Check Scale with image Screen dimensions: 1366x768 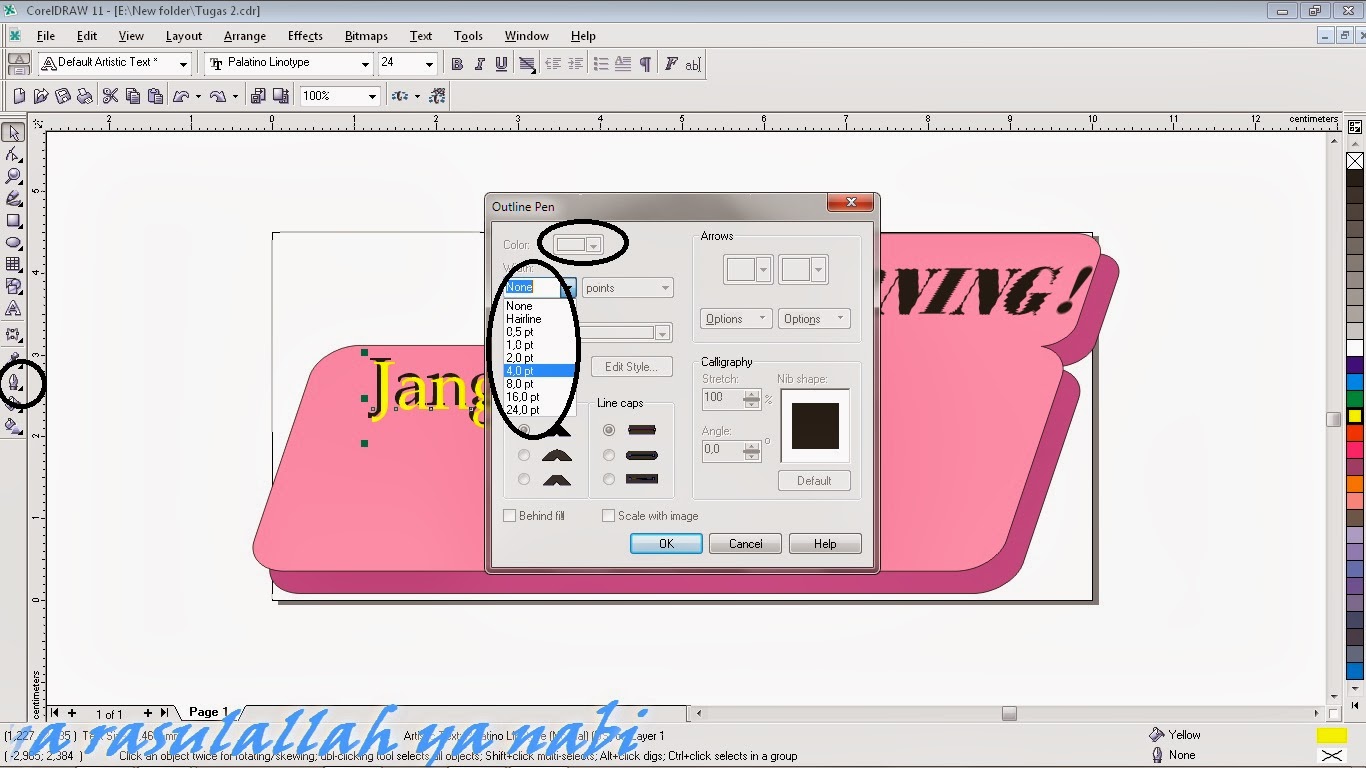[608, 515]
